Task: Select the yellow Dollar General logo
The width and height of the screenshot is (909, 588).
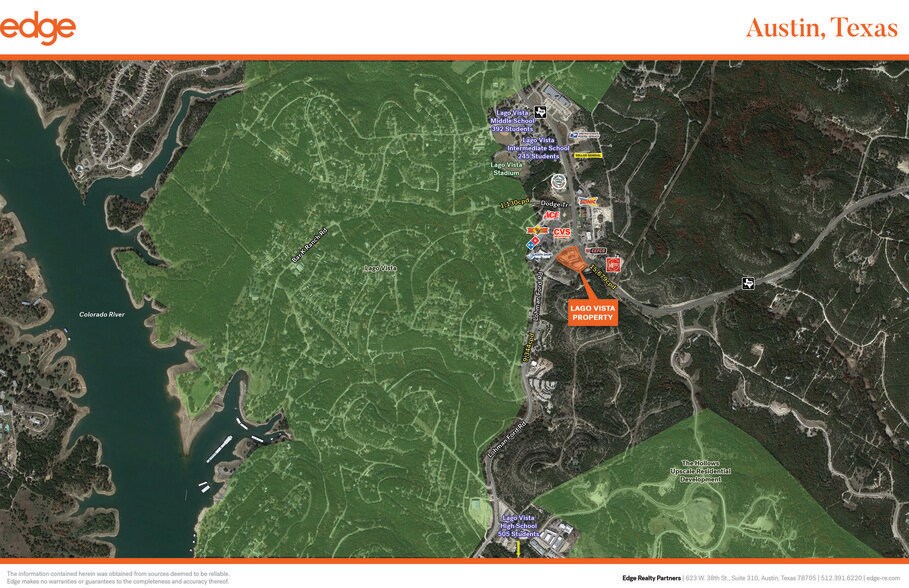Action: pyautogui.click(x=587, y=155)
